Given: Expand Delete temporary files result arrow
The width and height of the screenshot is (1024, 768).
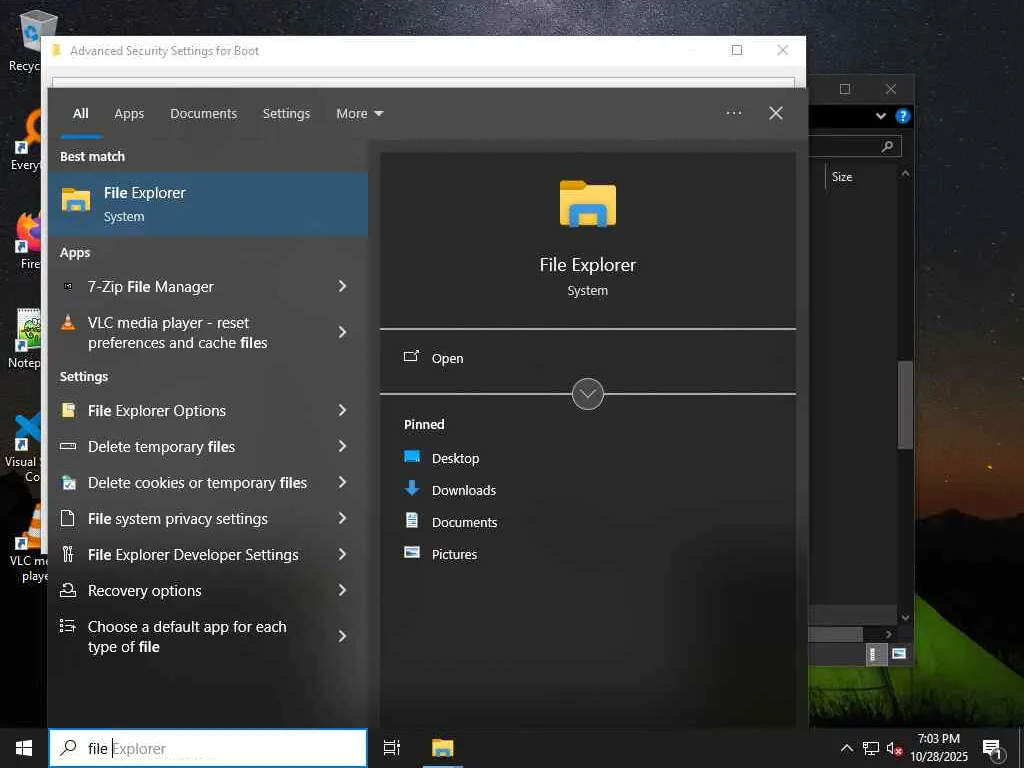Looking at the screenshot, I should (x=342, y=446).
